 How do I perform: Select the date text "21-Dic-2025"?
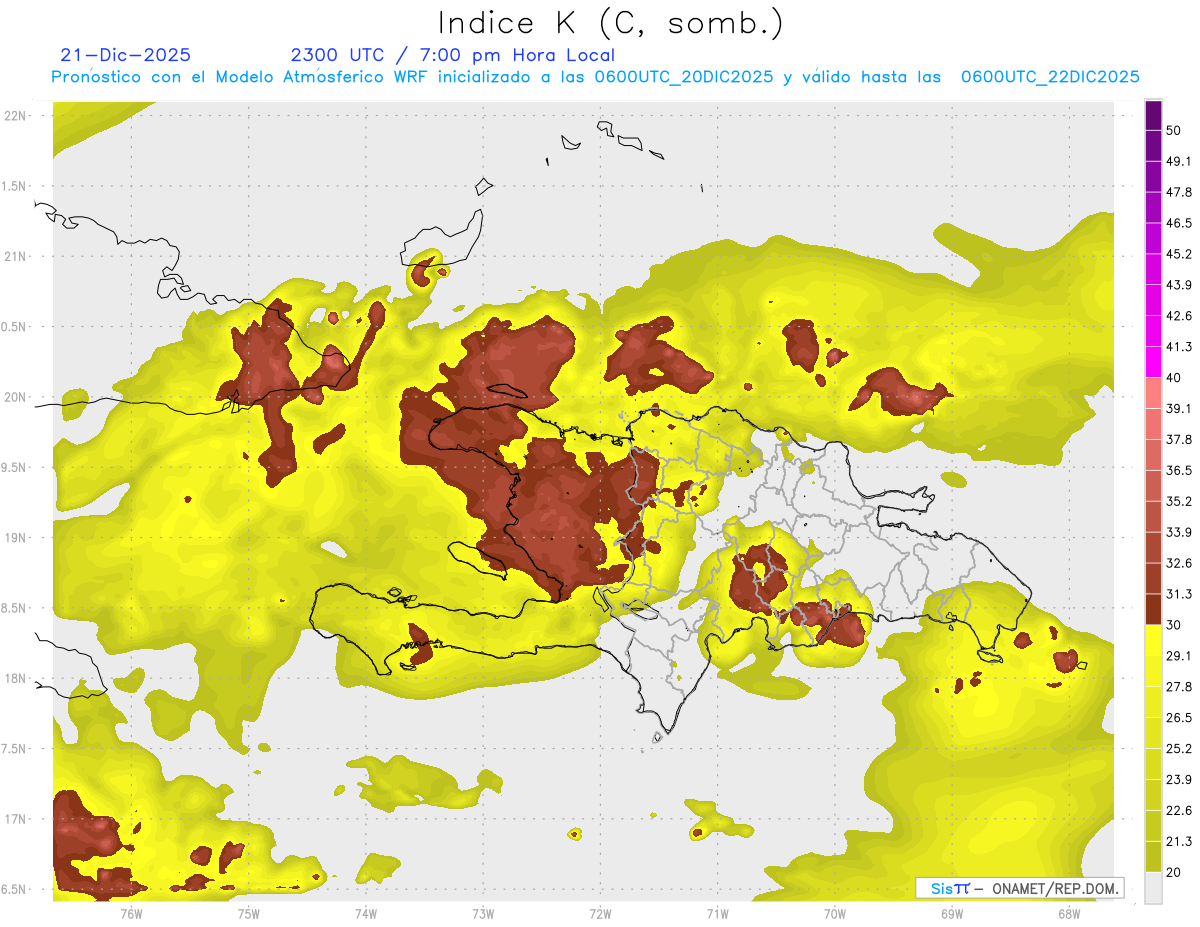tap(126, 55)
